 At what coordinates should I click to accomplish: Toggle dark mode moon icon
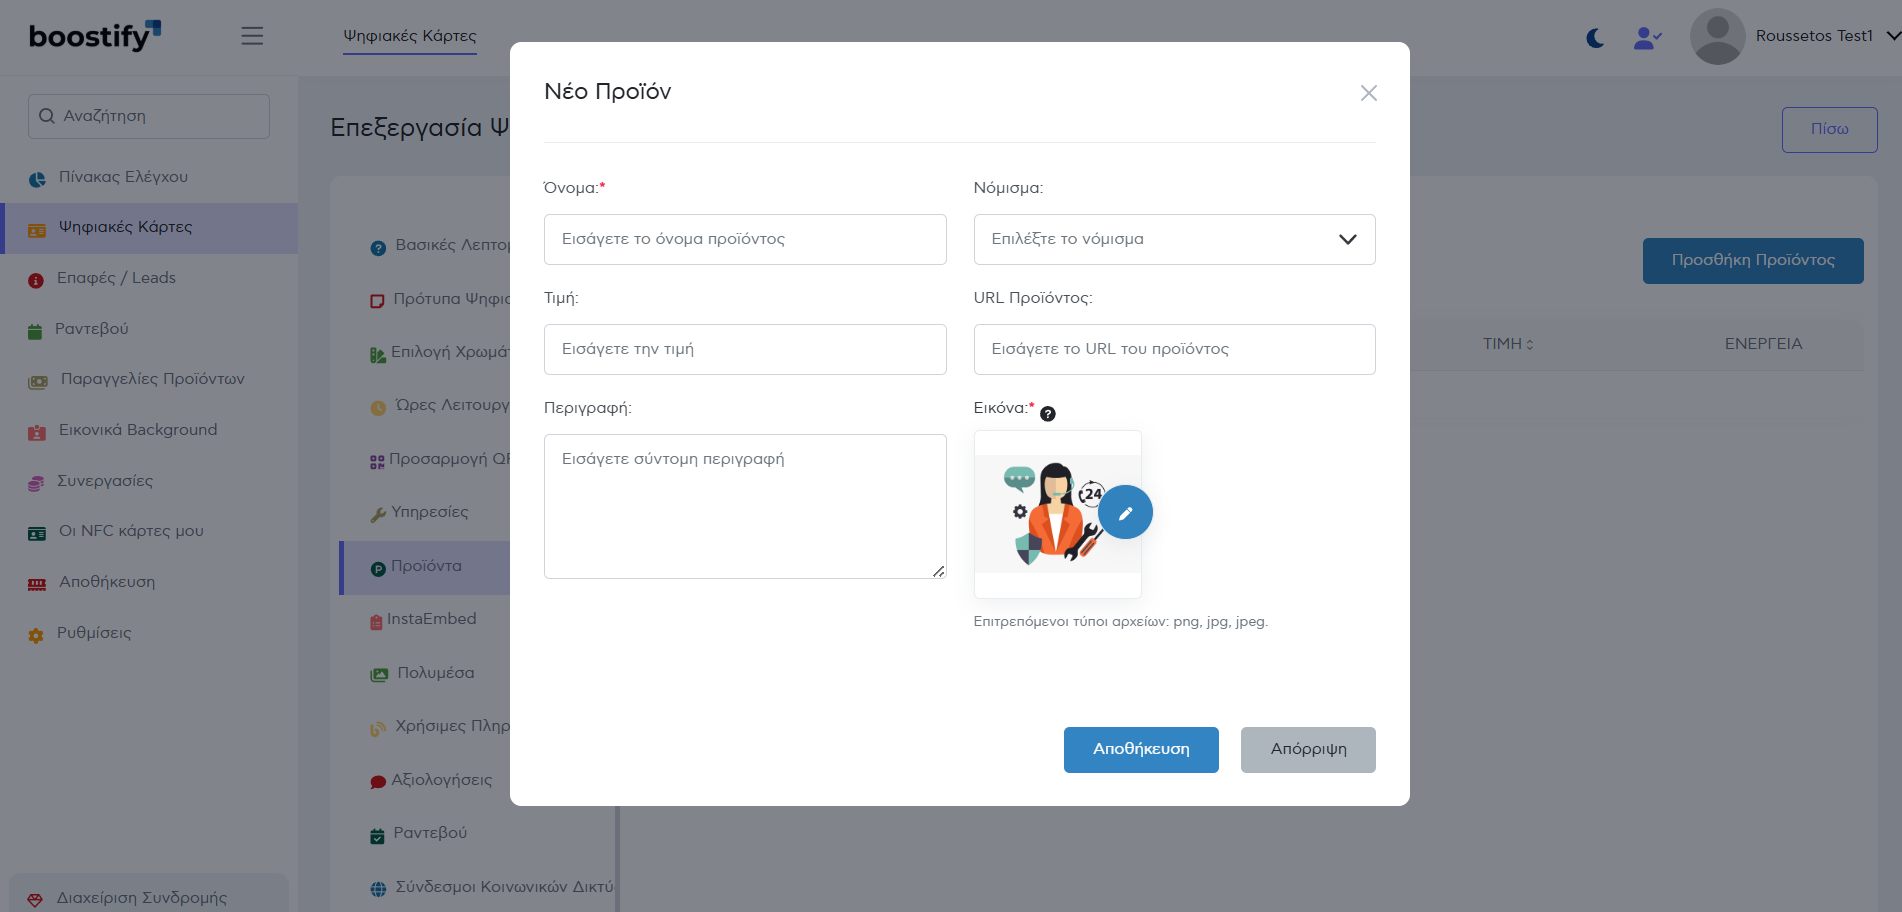click(1595, 38)
